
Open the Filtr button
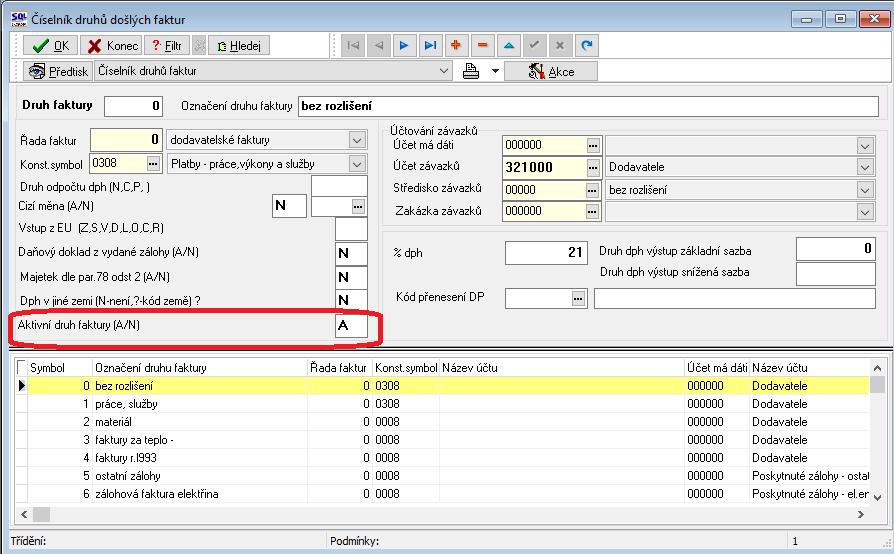(166, 46)
